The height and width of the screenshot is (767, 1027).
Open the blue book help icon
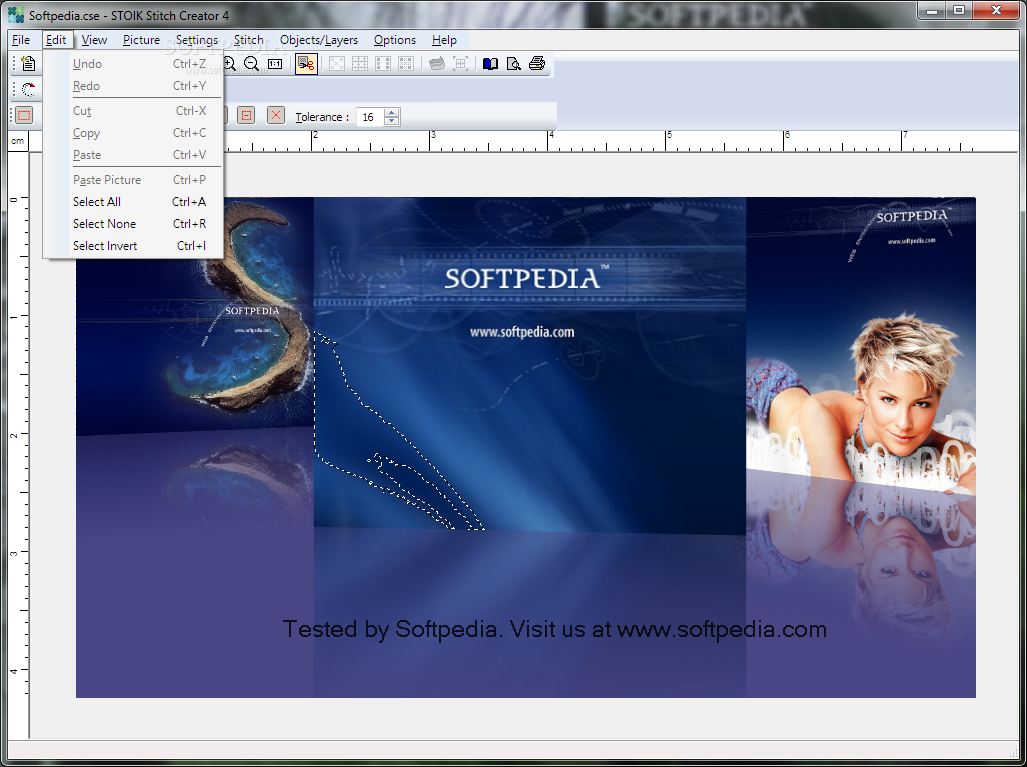pyautogui.click(x=491, y=64)
